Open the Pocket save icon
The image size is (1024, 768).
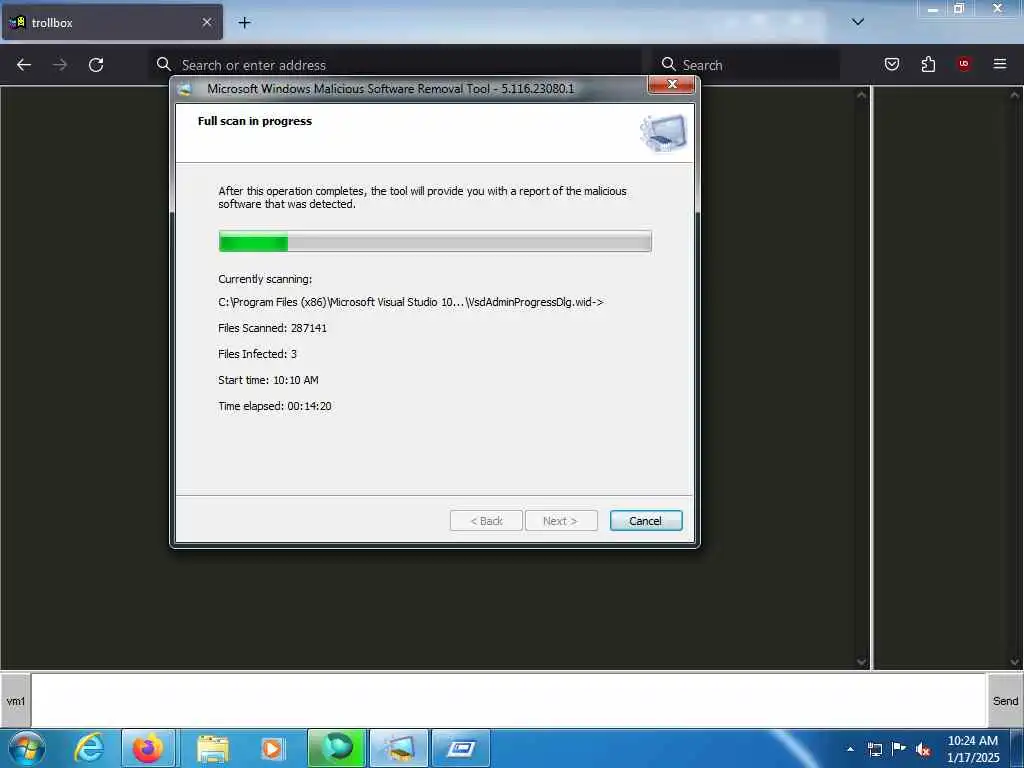click(892, 64)
